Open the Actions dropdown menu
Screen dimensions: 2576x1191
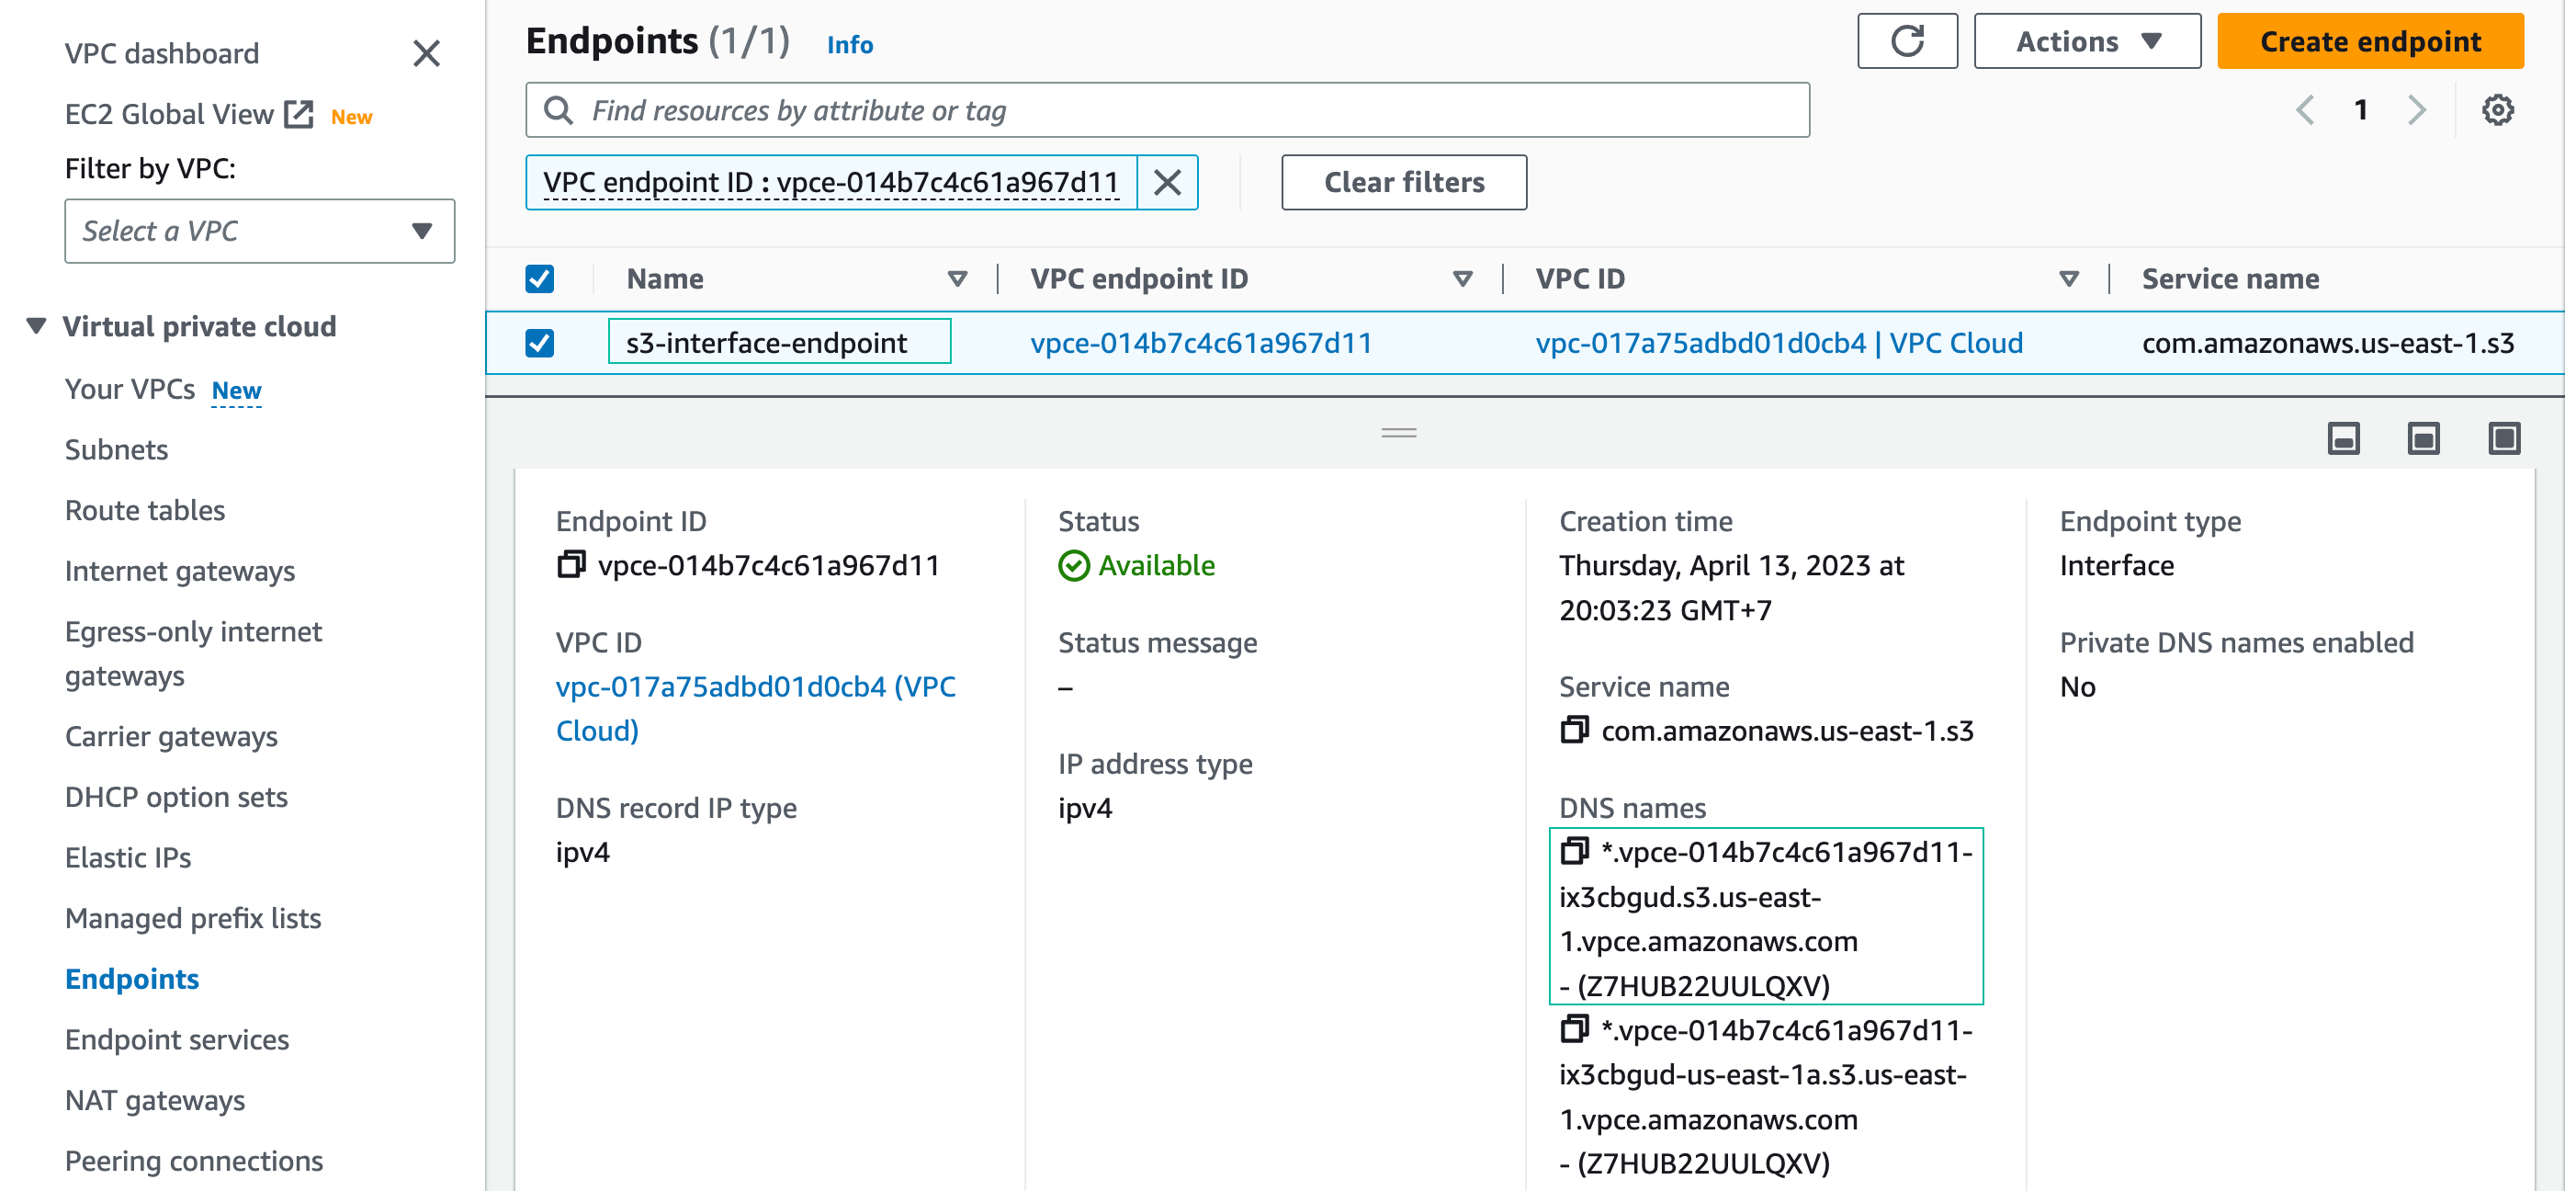coord(2087,41)
